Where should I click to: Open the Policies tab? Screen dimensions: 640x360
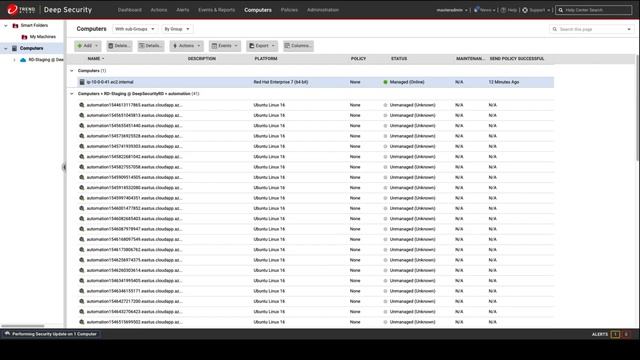point(289,10)
